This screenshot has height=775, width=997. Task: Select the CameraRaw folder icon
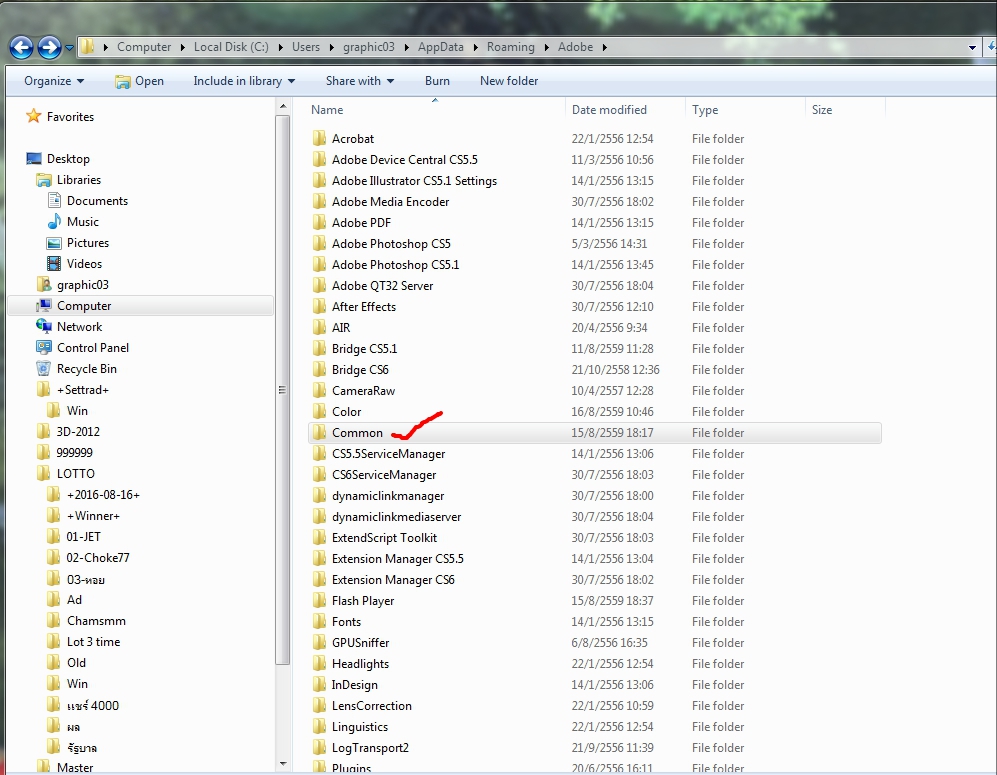tap(319, 390)
